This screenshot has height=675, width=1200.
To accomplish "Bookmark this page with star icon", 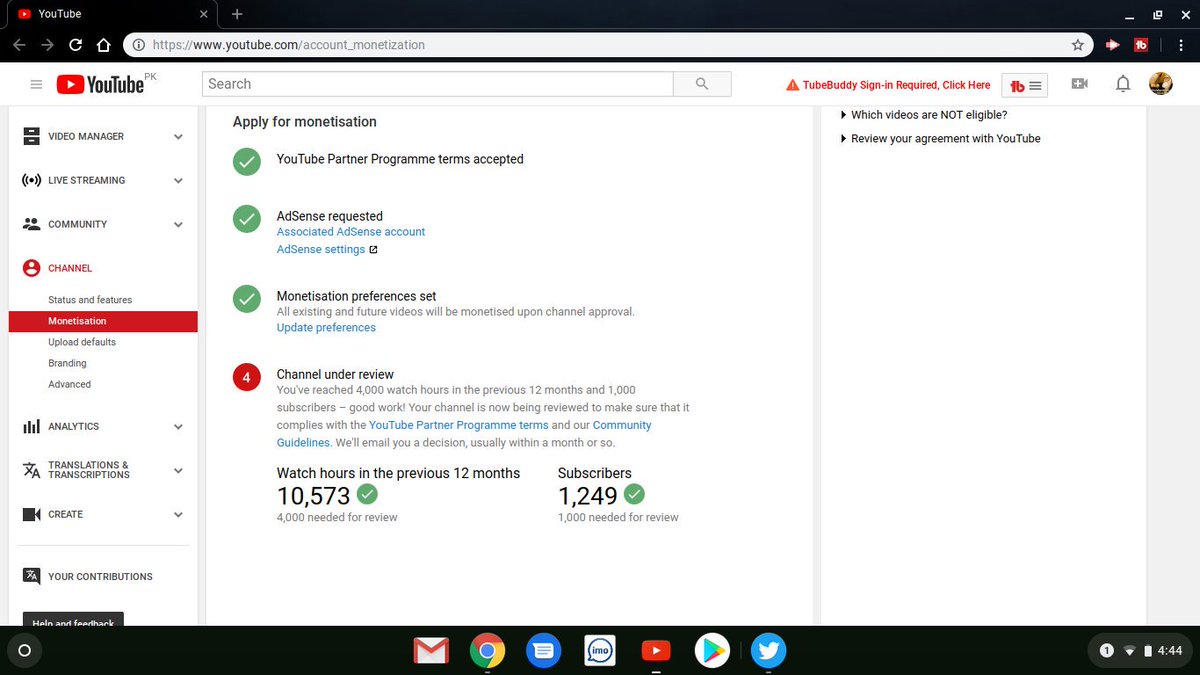I will click(x=1077, y=45).
